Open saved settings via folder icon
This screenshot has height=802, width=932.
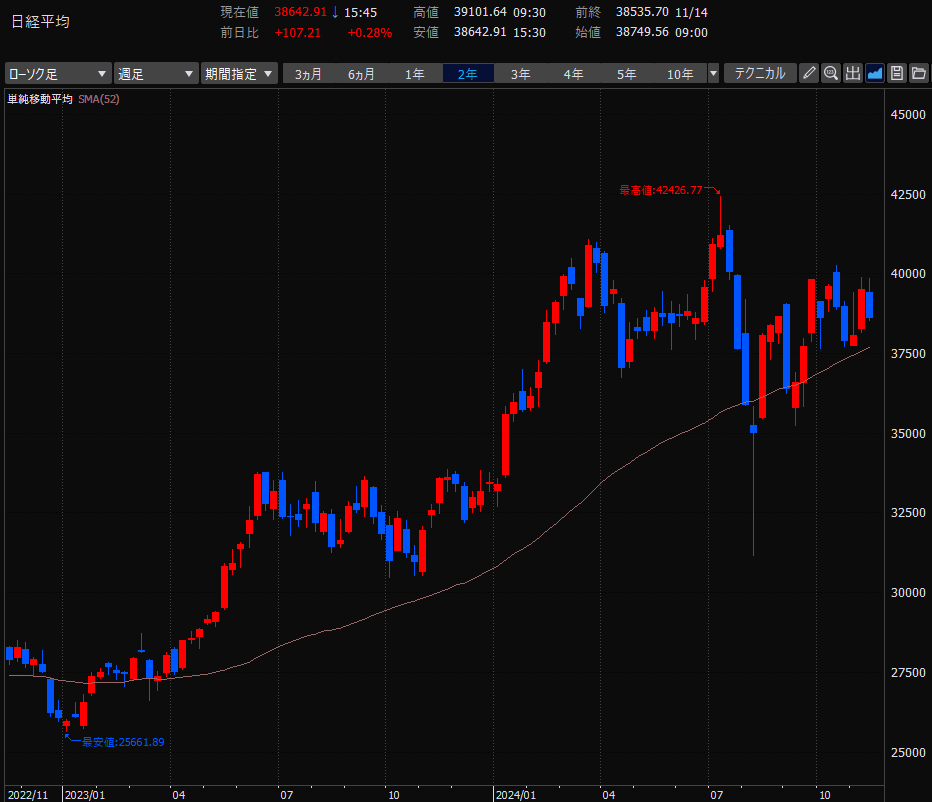919,73
